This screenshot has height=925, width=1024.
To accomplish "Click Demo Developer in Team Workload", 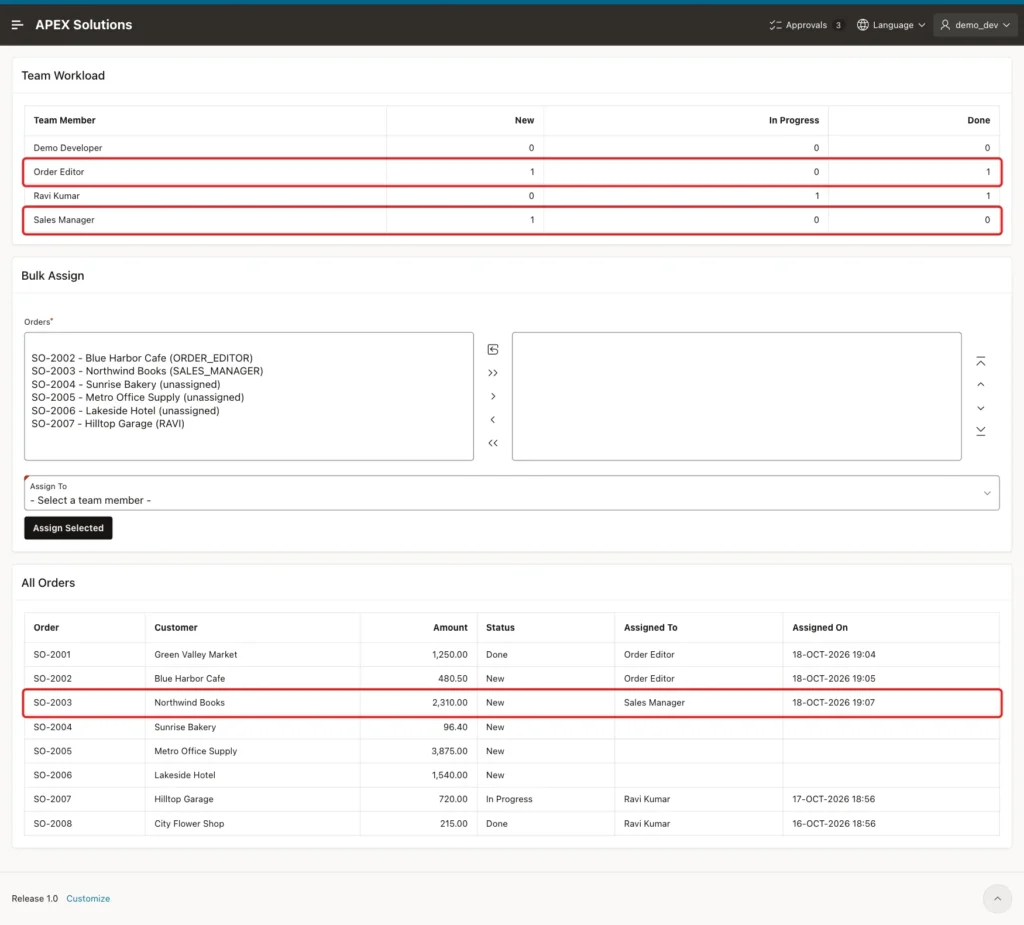I will coord(68,148).
